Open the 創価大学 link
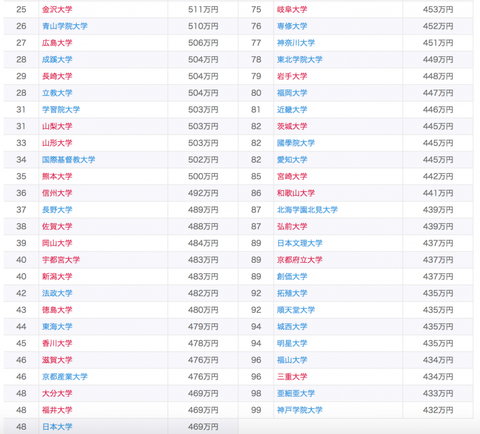 pyautogui.click(x=292, y=276)
